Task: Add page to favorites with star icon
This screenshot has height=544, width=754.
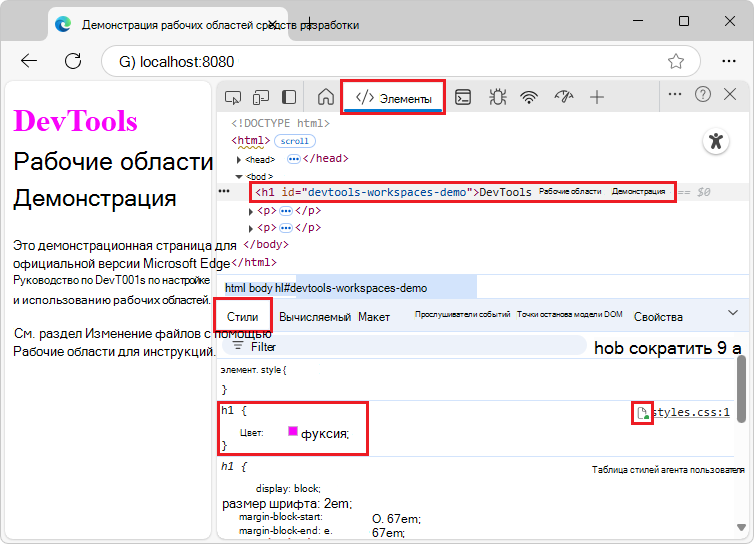Action: [x=676, y=61]
